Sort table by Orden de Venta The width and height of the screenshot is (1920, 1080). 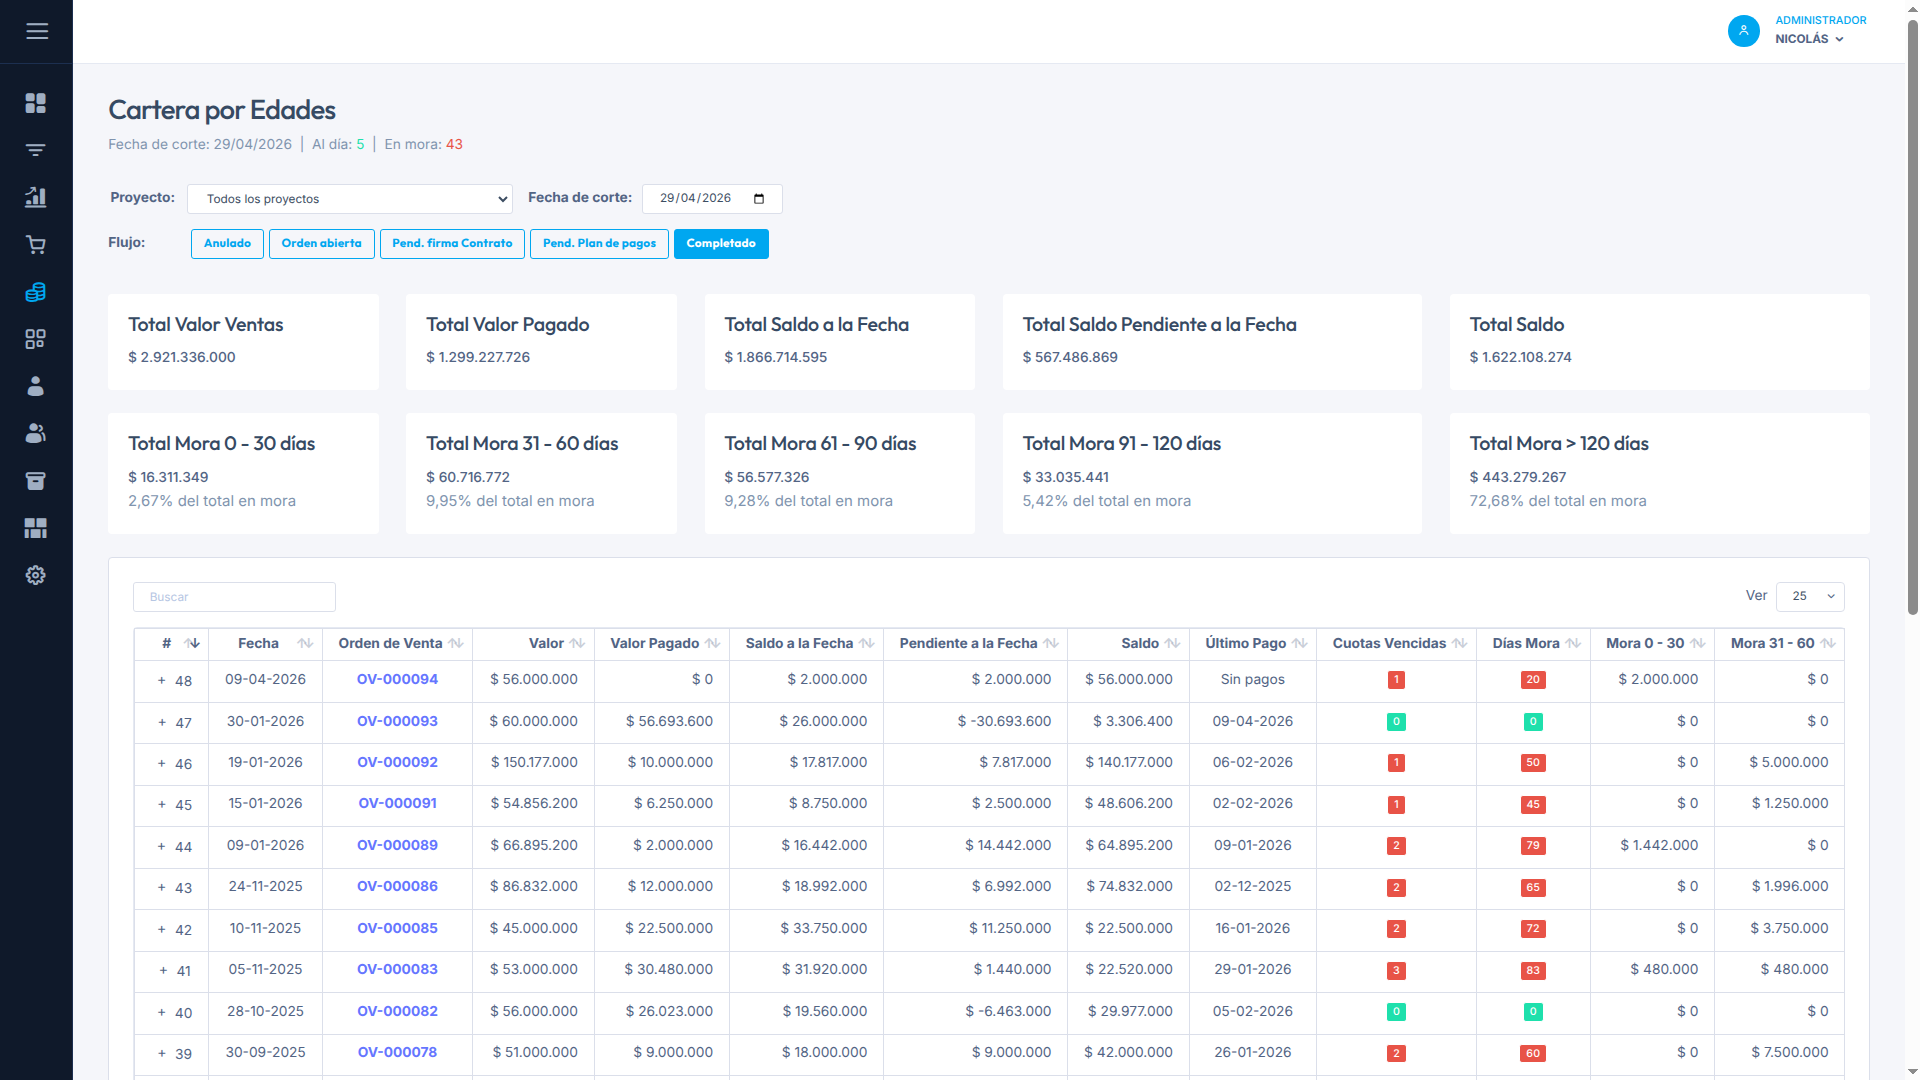pos(456,643)
